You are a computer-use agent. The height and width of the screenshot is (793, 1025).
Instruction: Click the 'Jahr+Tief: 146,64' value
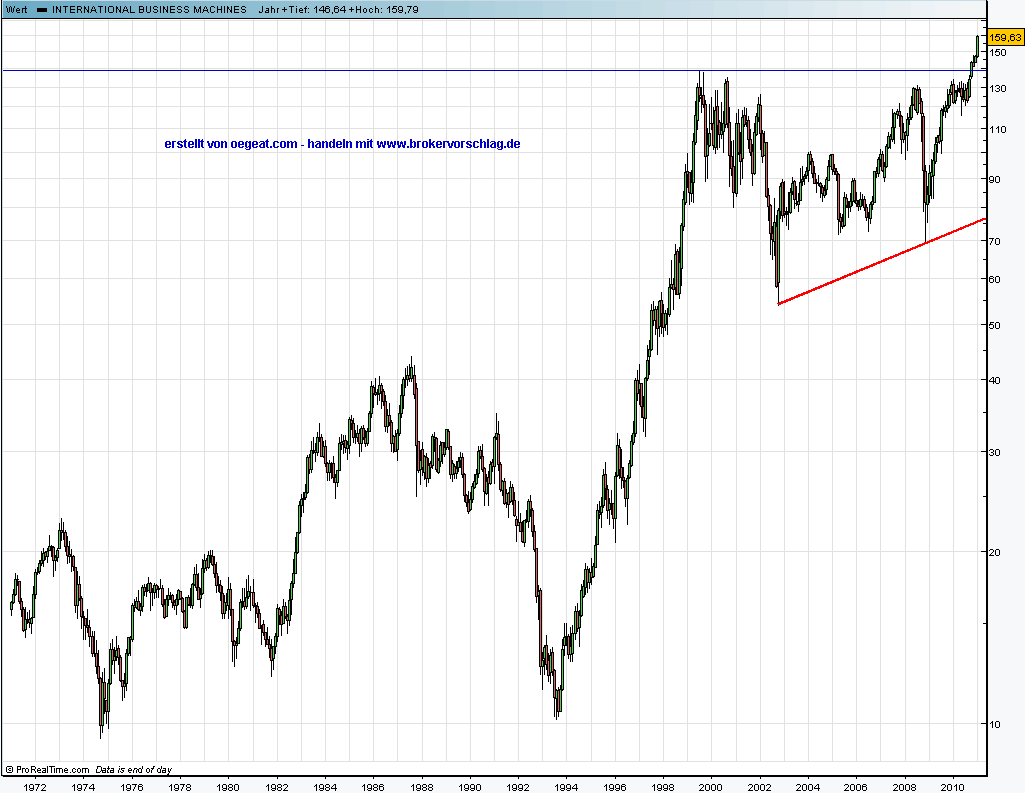click(301, 10)
